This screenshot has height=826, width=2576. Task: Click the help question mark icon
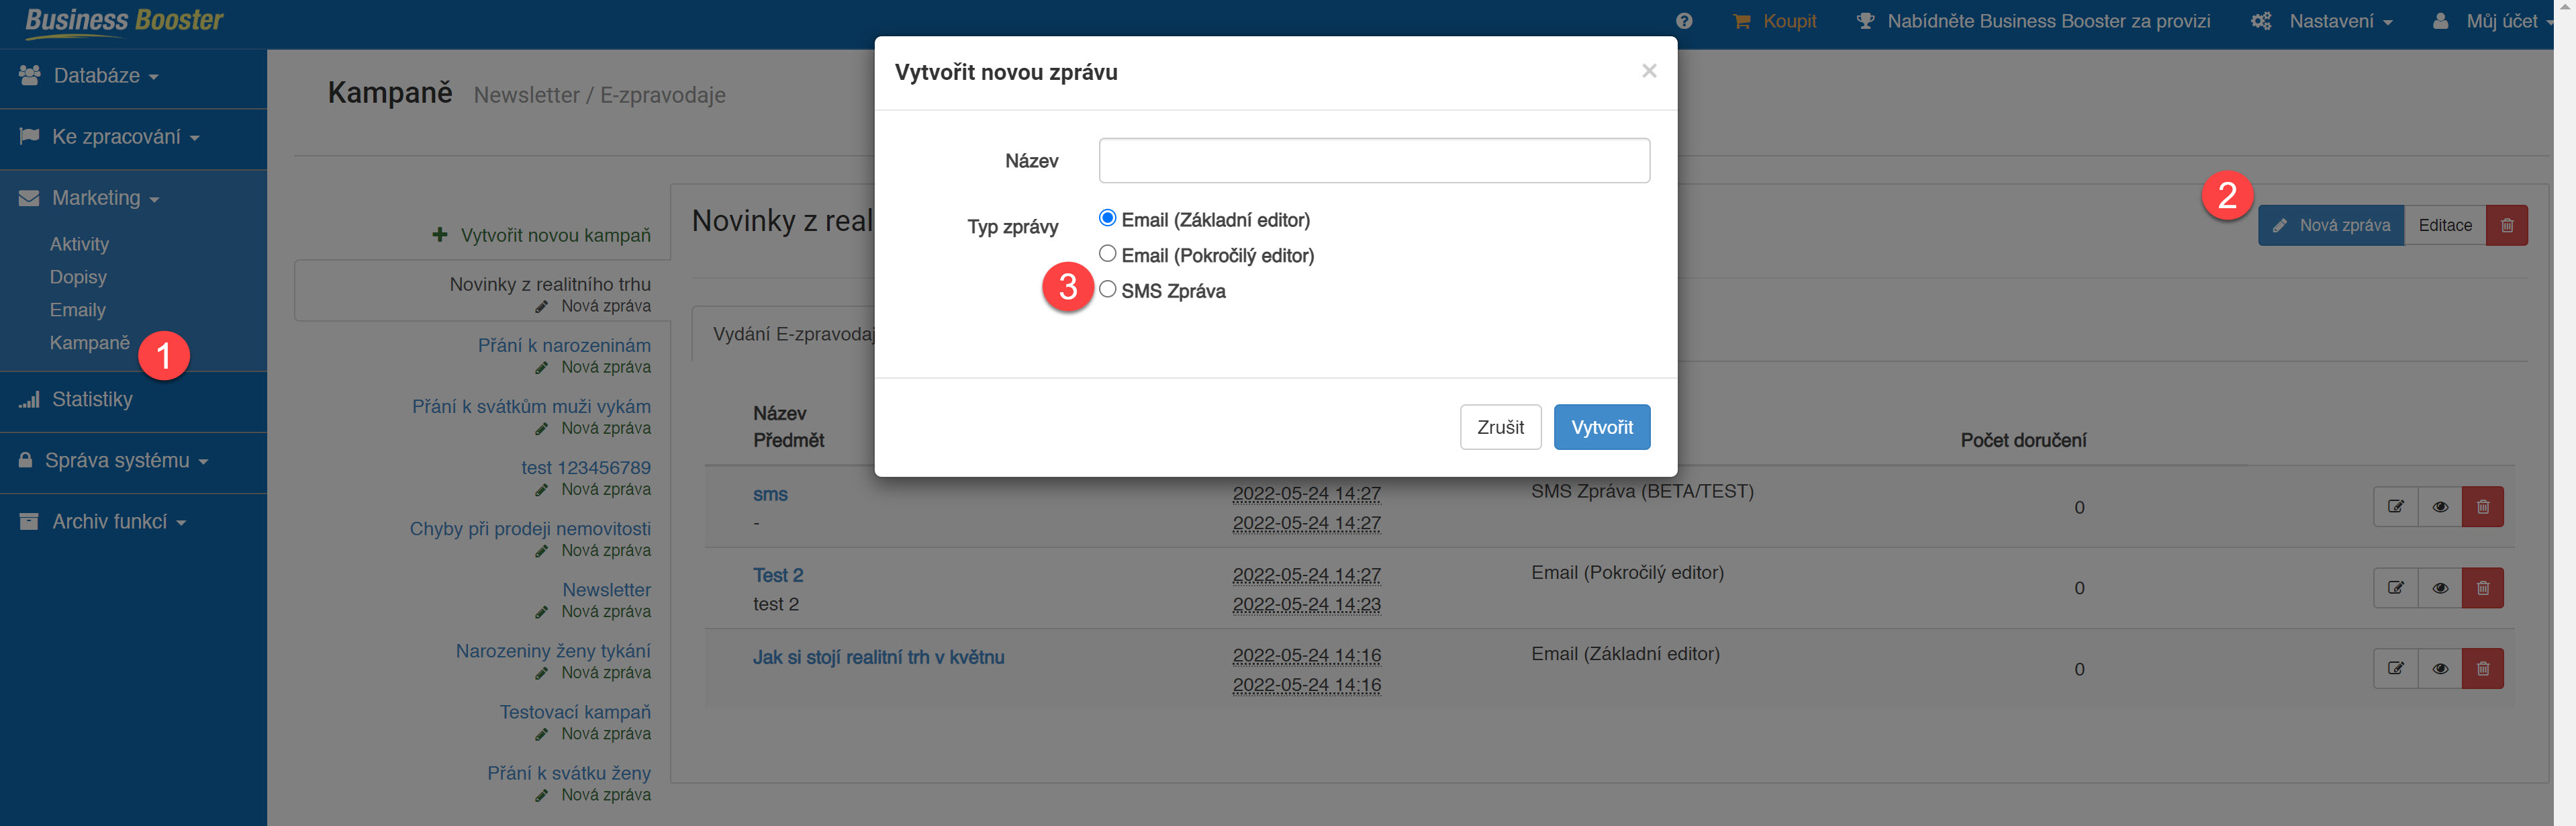[1684, 21]
